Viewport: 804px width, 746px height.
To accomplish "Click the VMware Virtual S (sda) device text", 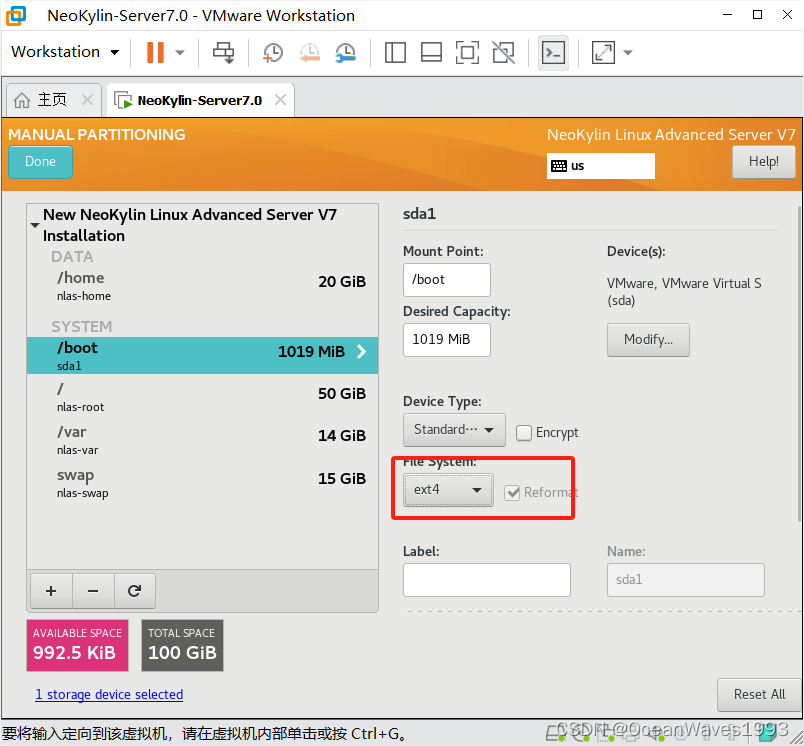I will (x=684, y=292).
